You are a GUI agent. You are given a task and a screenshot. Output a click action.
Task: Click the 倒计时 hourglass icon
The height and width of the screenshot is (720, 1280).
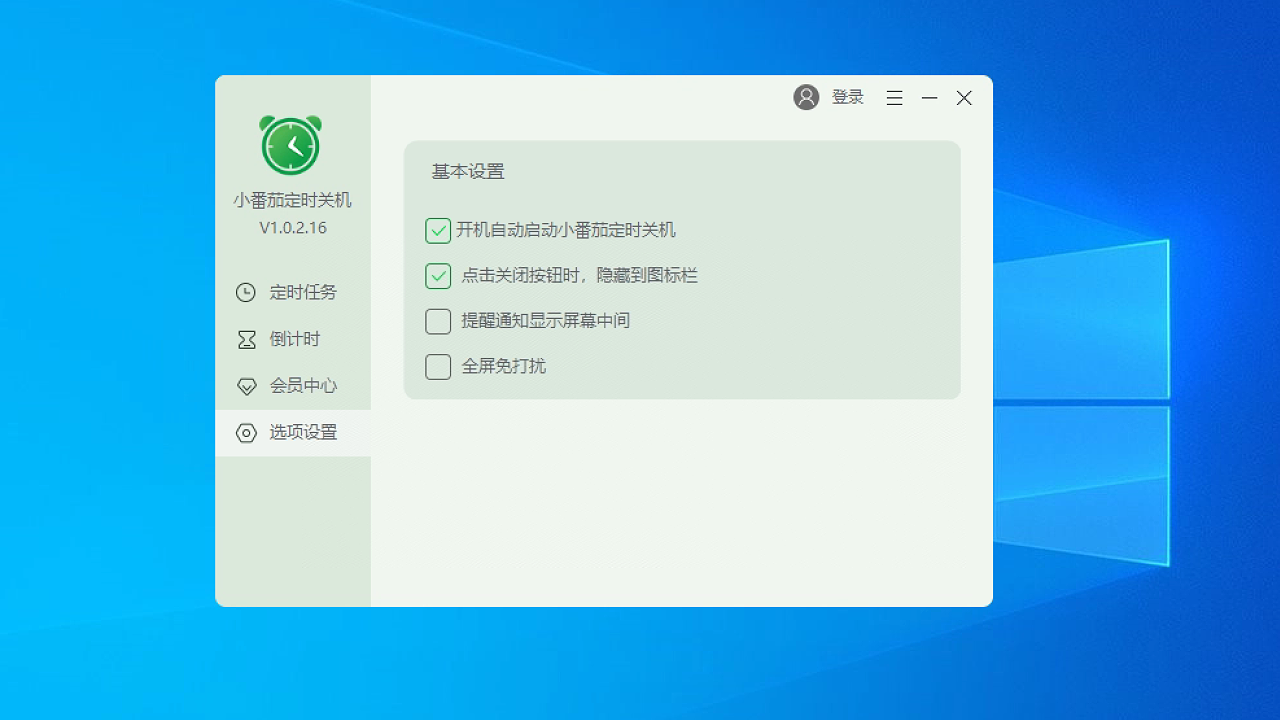coord(246,339)
